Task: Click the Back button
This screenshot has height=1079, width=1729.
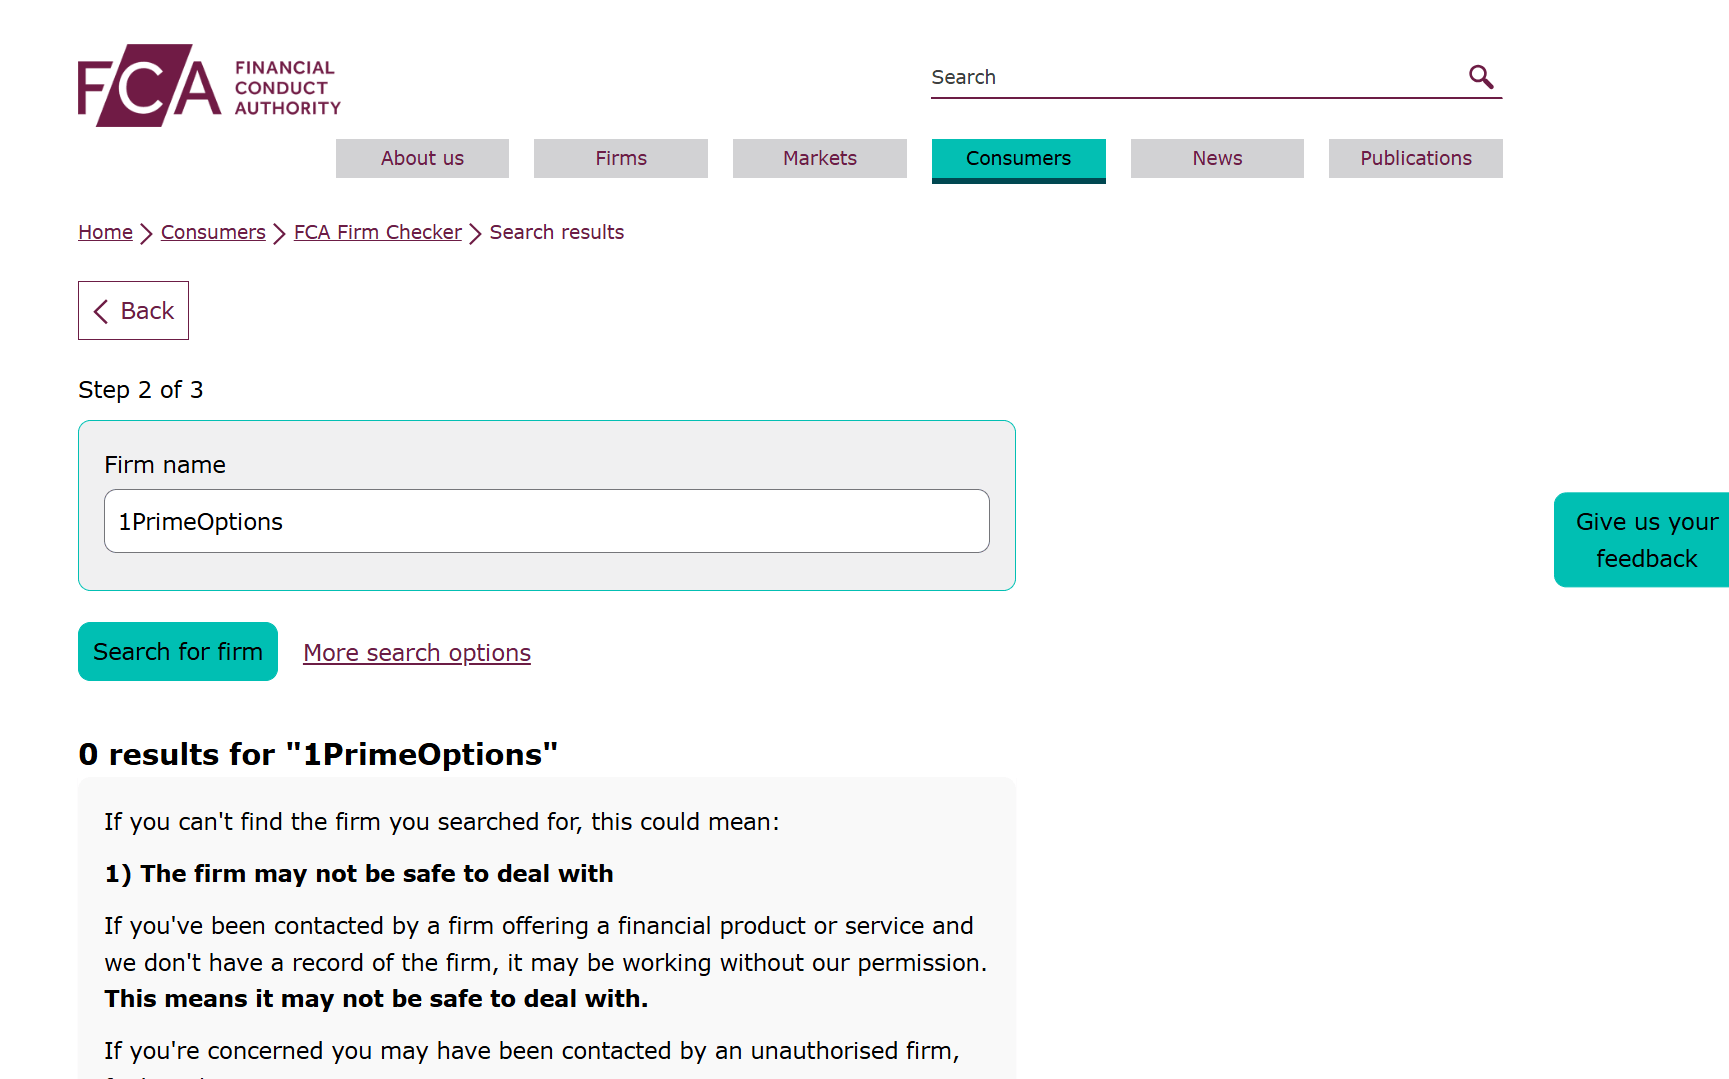Action: pyautogui.click(x=133, y=310)
